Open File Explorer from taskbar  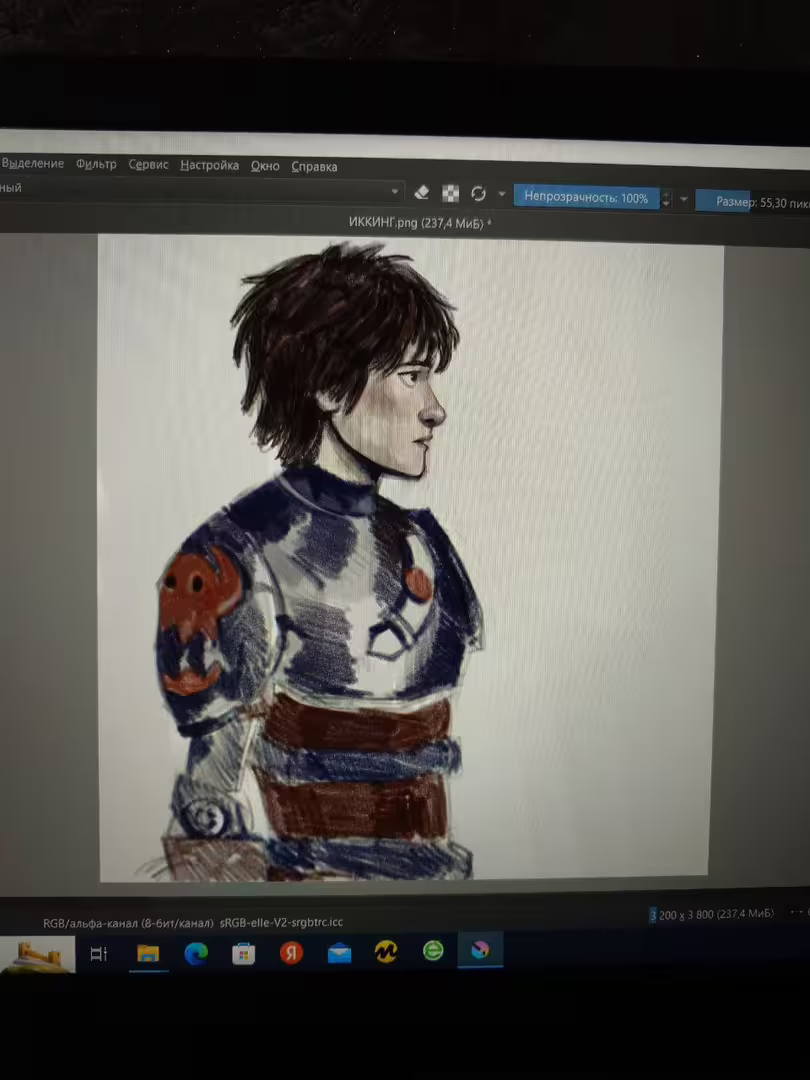148,953
